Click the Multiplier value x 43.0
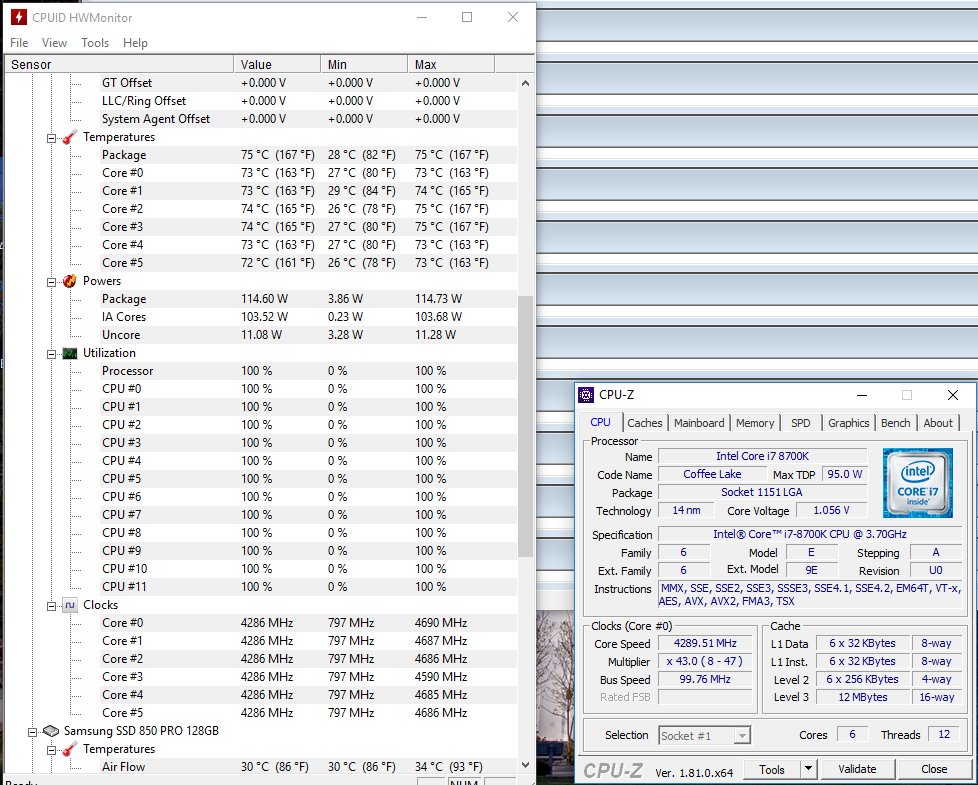This screenshot has height=785, width=978. point(705,662)
